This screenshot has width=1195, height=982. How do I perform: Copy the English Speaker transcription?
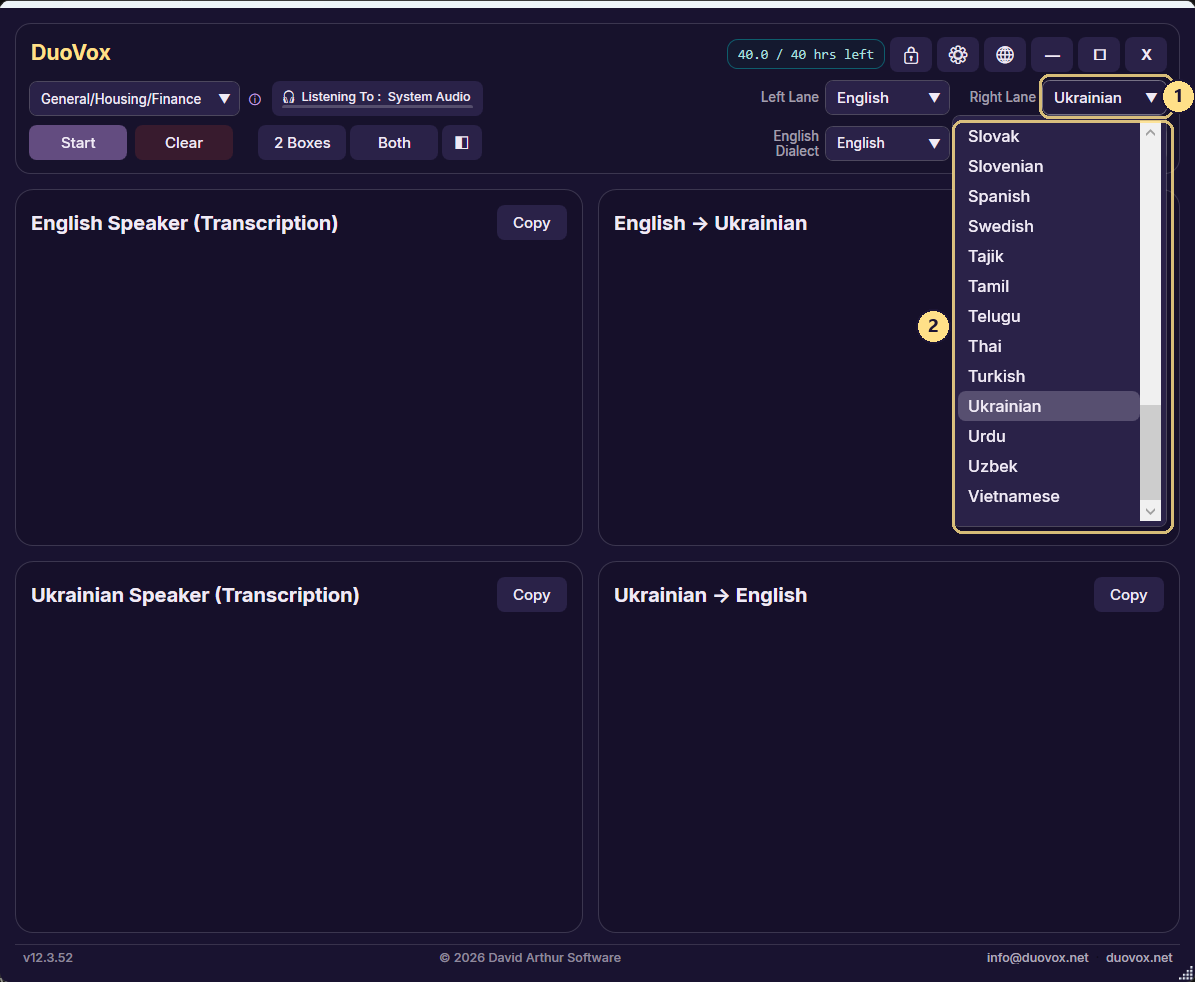(x=531, y=222)
